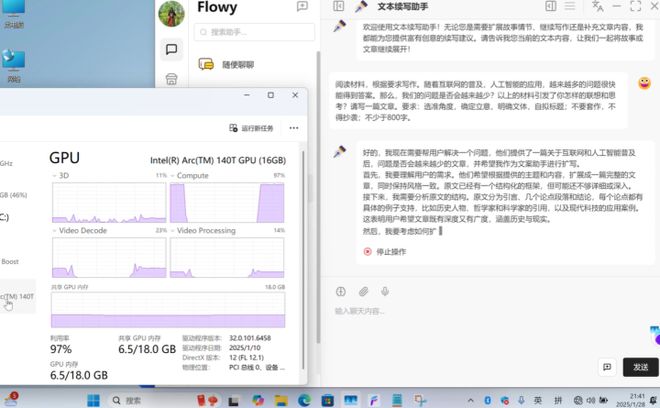Start a new chat beside the Flowy title
Viewport: 660px width, 408px height.
302,6
